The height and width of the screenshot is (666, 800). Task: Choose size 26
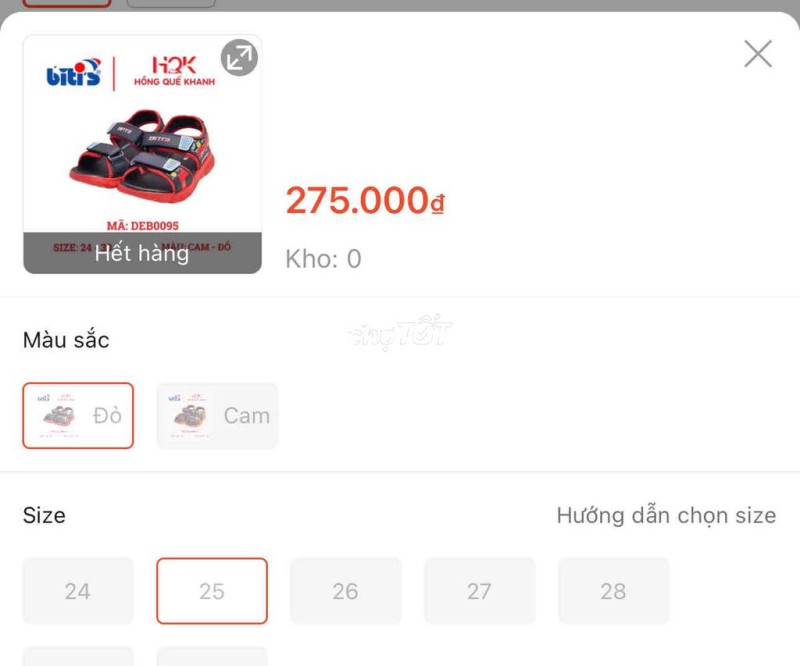[346, 591]
